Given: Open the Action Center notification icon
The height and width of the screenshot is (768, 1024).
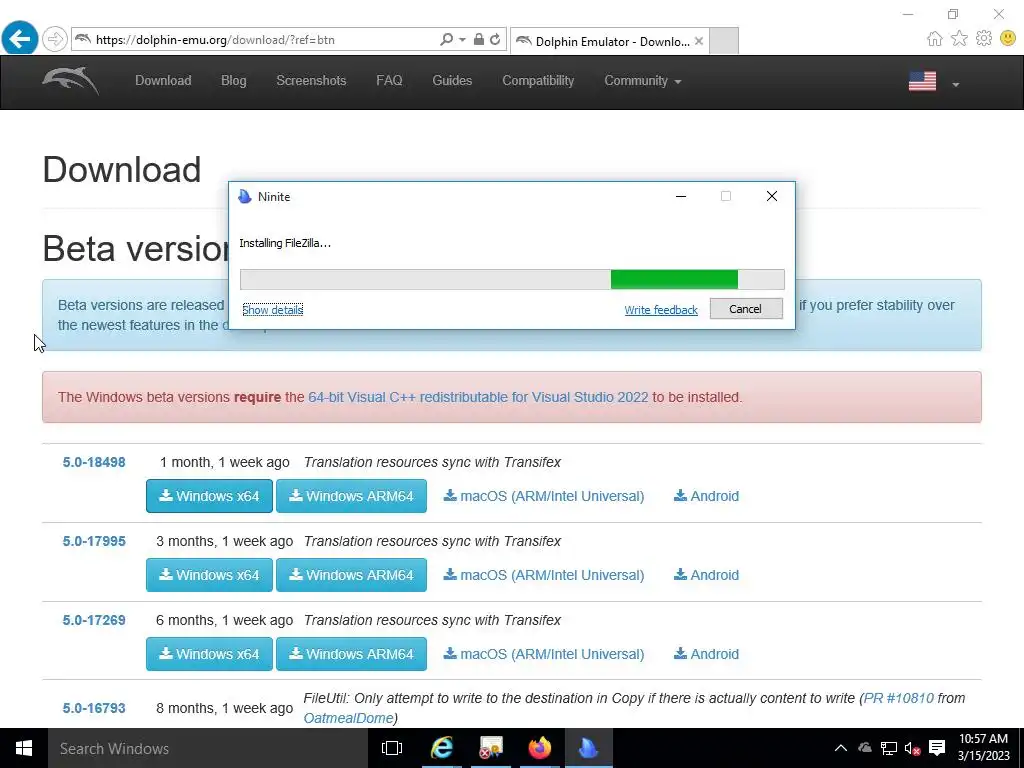Looking at the screenshot, I should [x=937, y=748].
